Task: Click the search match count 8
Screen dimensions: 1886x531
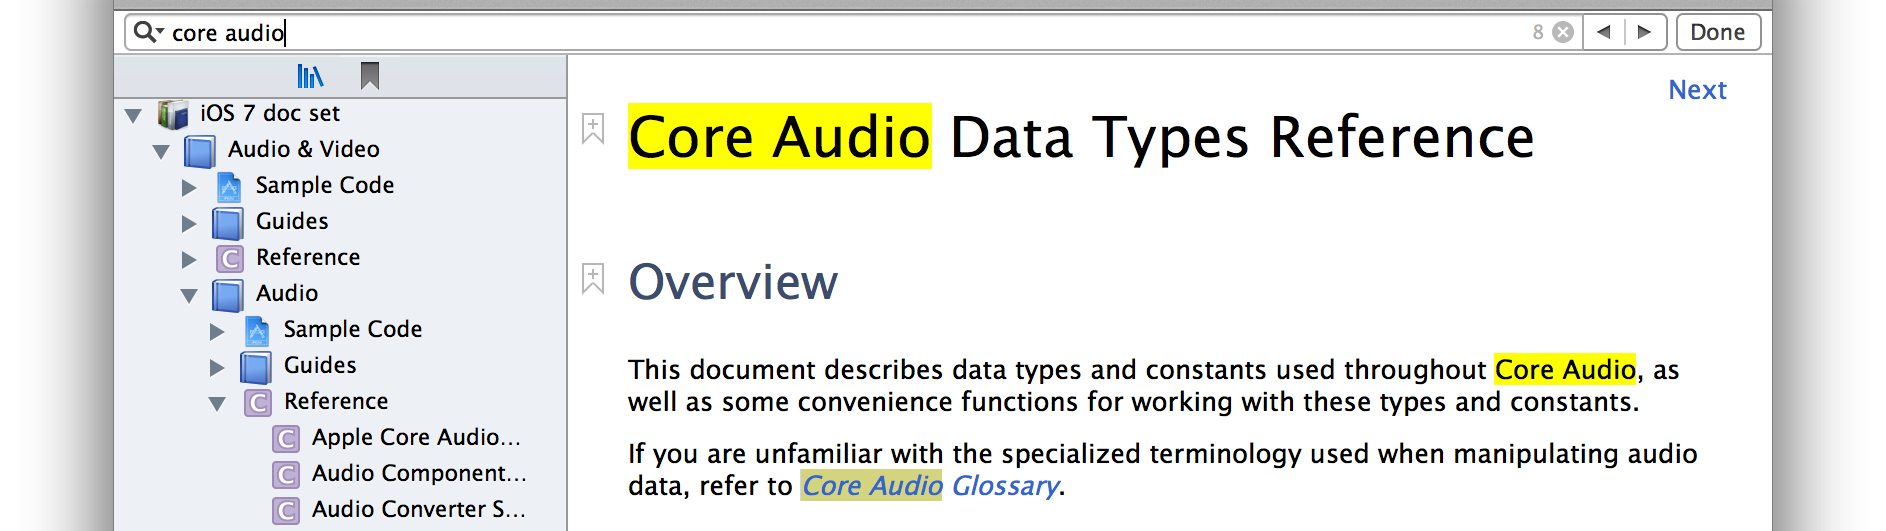Action: (1538, 32)
